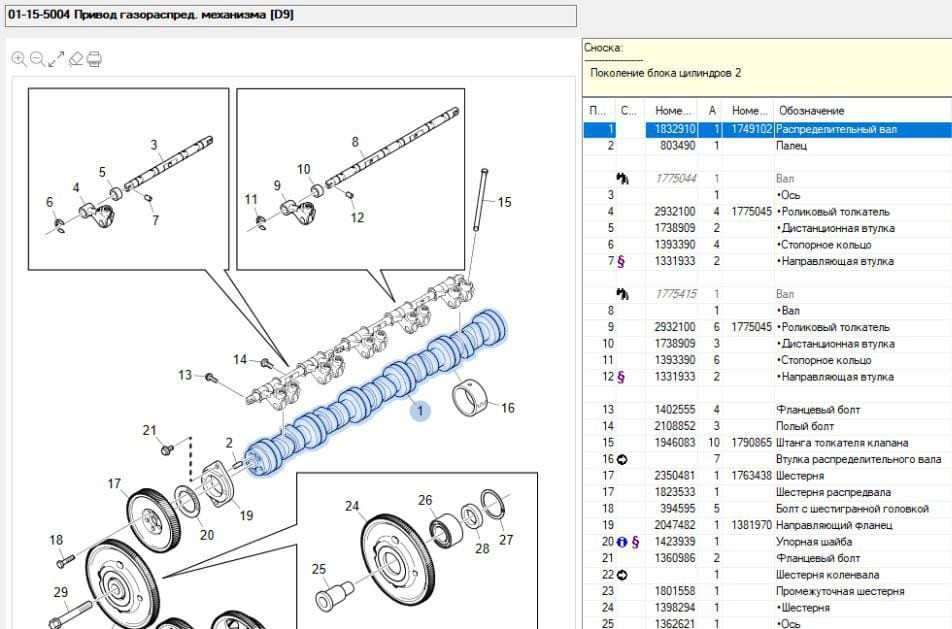Viewport: 952px width, 629px height.
Task: Click the arrow icon on row 22
Action: [622, 575]
